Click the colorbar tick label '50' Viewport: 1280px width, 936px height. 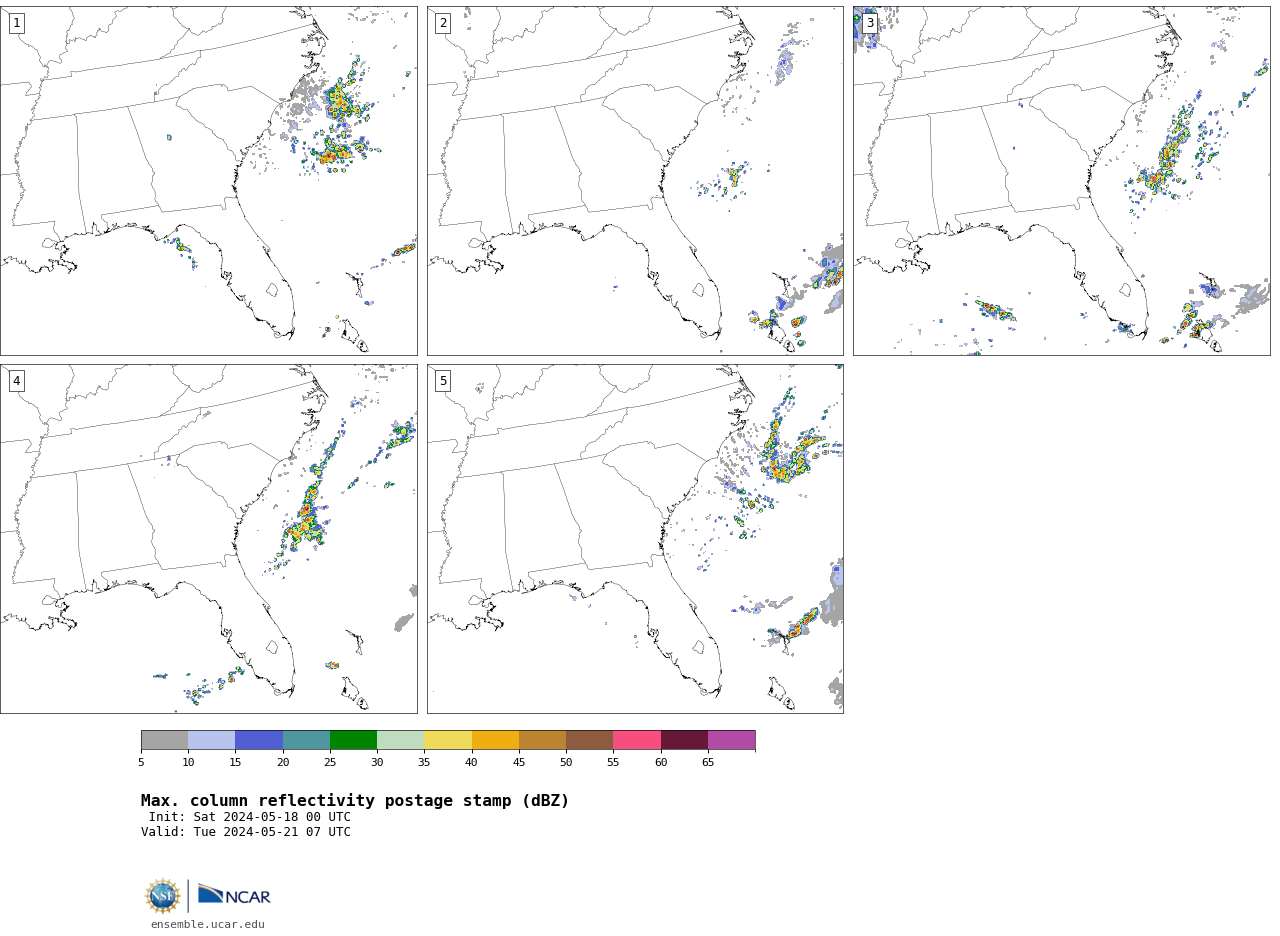coord(566,763)
